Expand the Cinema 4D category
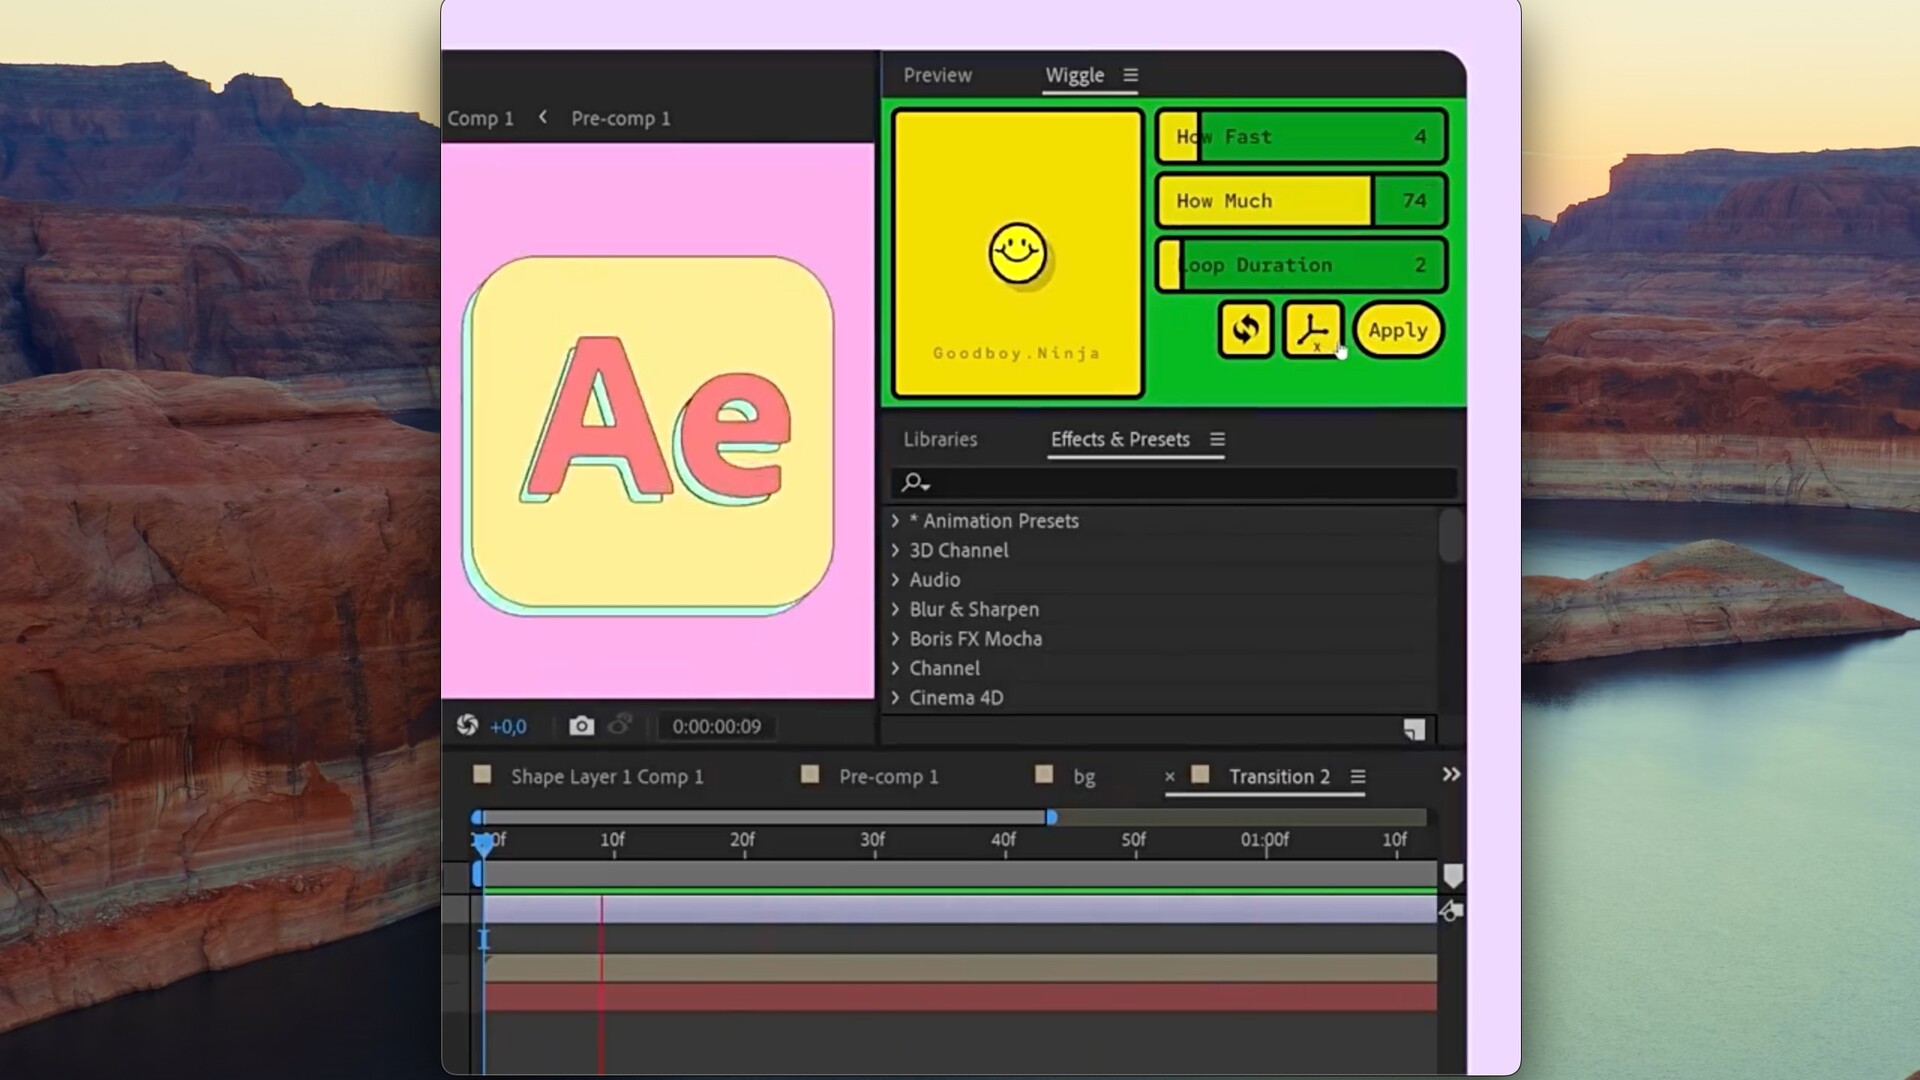The height and width of the screenshot is (1080, 1920). click(895, 697)
